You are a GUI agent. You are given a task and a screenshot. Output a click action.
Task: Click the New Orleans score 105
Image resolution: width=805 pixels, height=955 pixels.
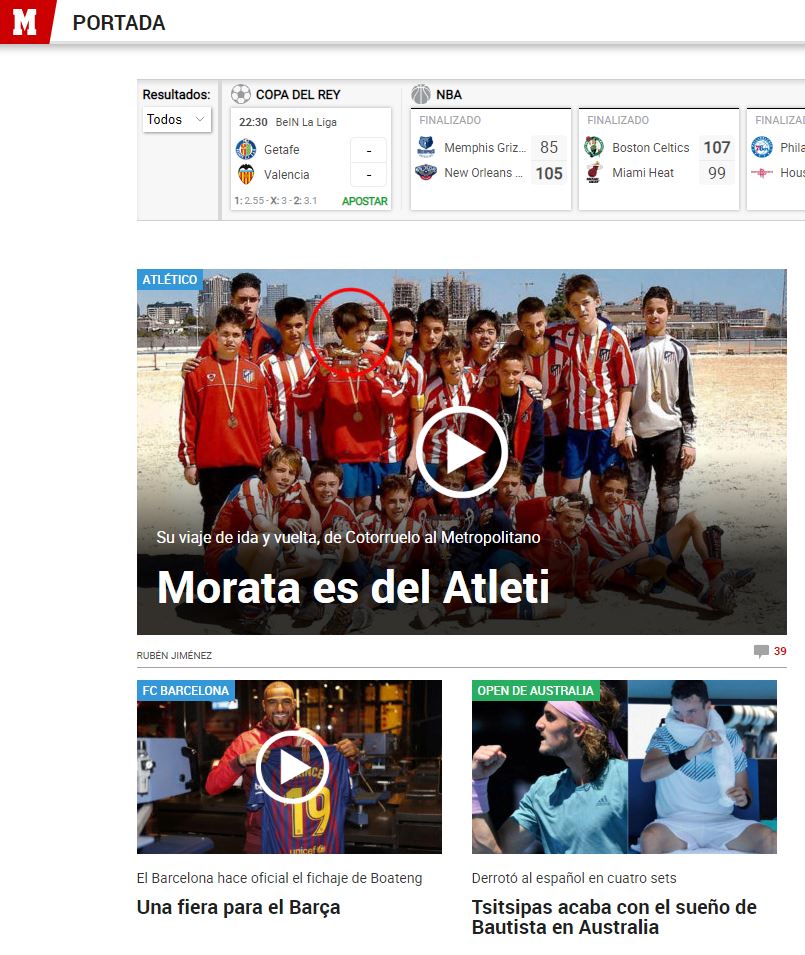pyautogui.click(x=549, y=174)
